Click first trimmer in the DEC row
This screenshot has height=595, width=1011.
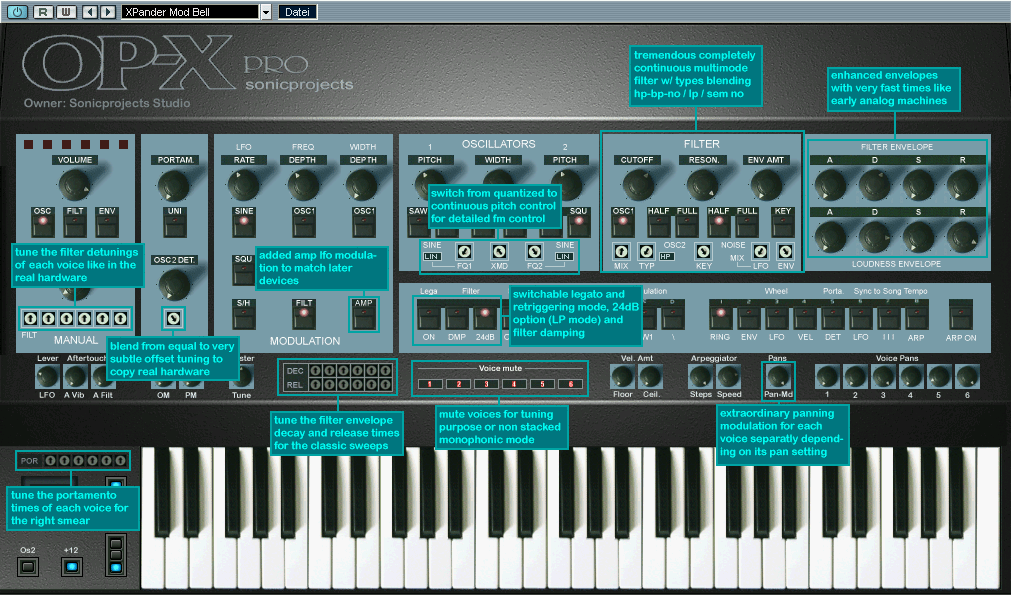point(315,371)
